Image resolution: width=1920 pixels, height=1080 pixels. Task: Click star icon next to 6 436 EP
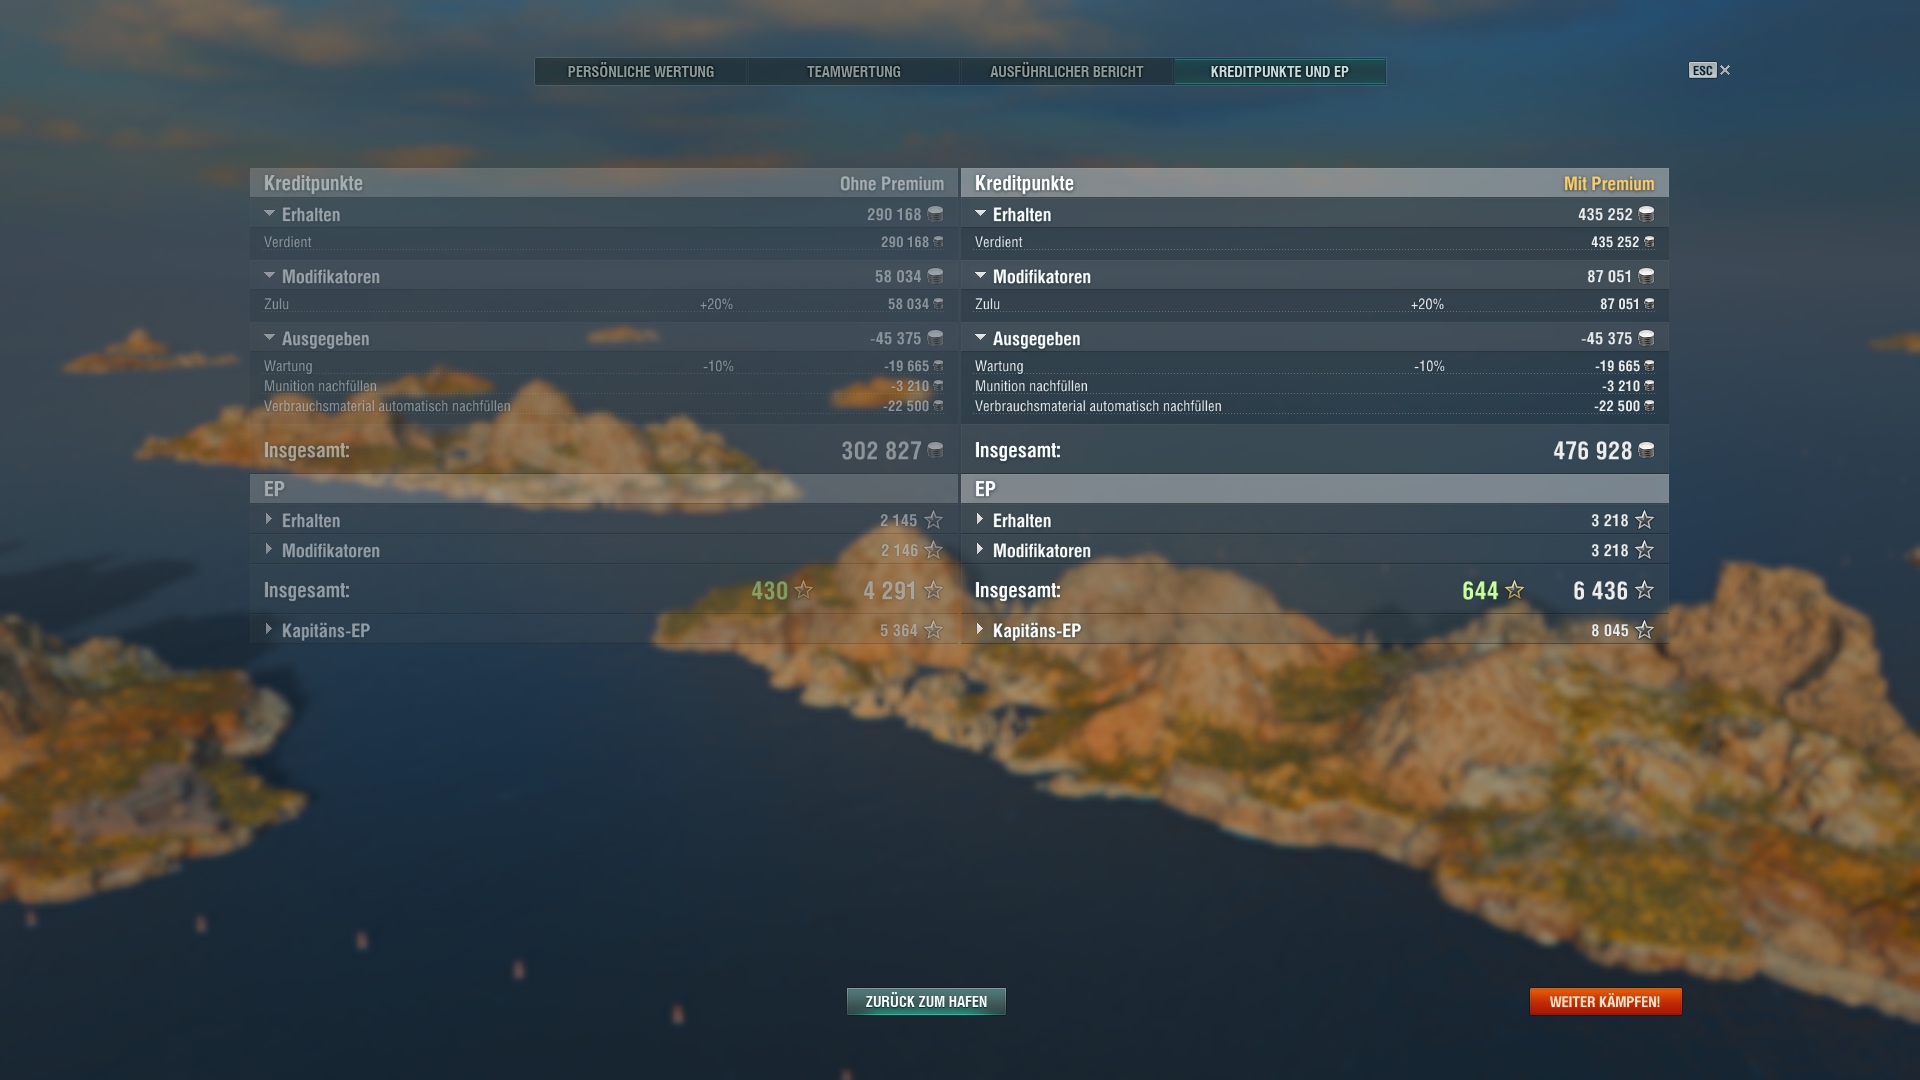pyautogui.click(x=1644, y=591)
